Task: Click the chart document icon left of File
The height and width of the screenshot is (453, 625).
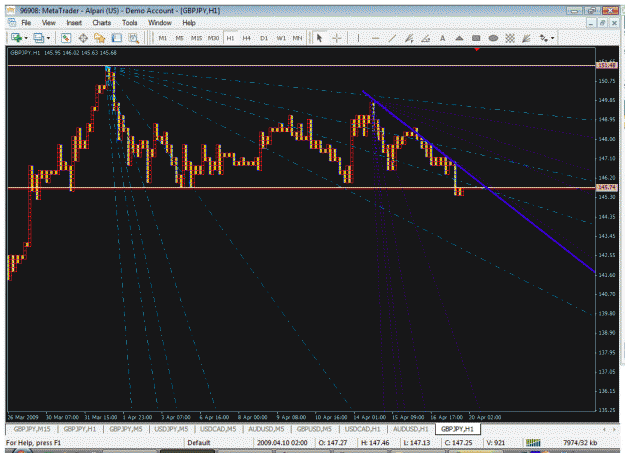Action: pos(12,22)
